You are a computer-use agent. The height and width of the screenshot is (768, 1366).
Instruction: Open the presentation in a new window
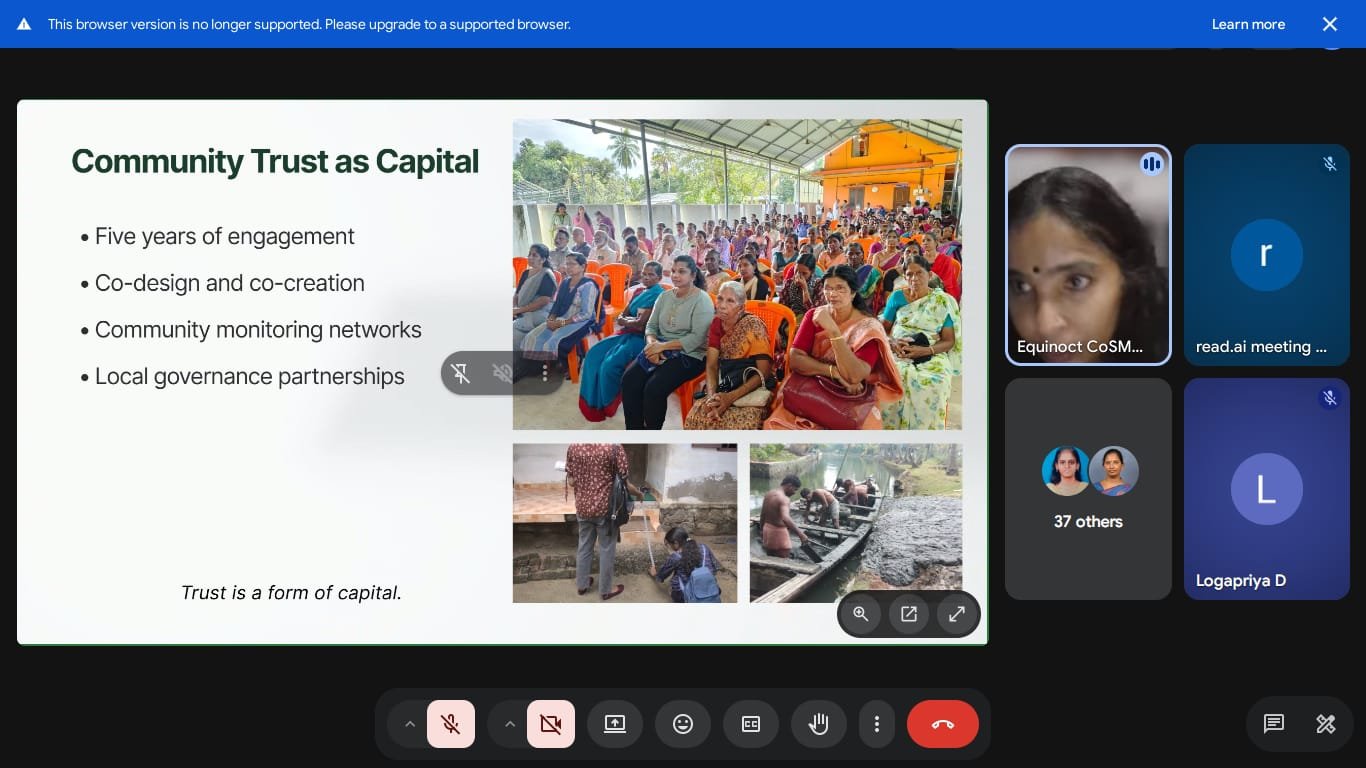(909, 614)
